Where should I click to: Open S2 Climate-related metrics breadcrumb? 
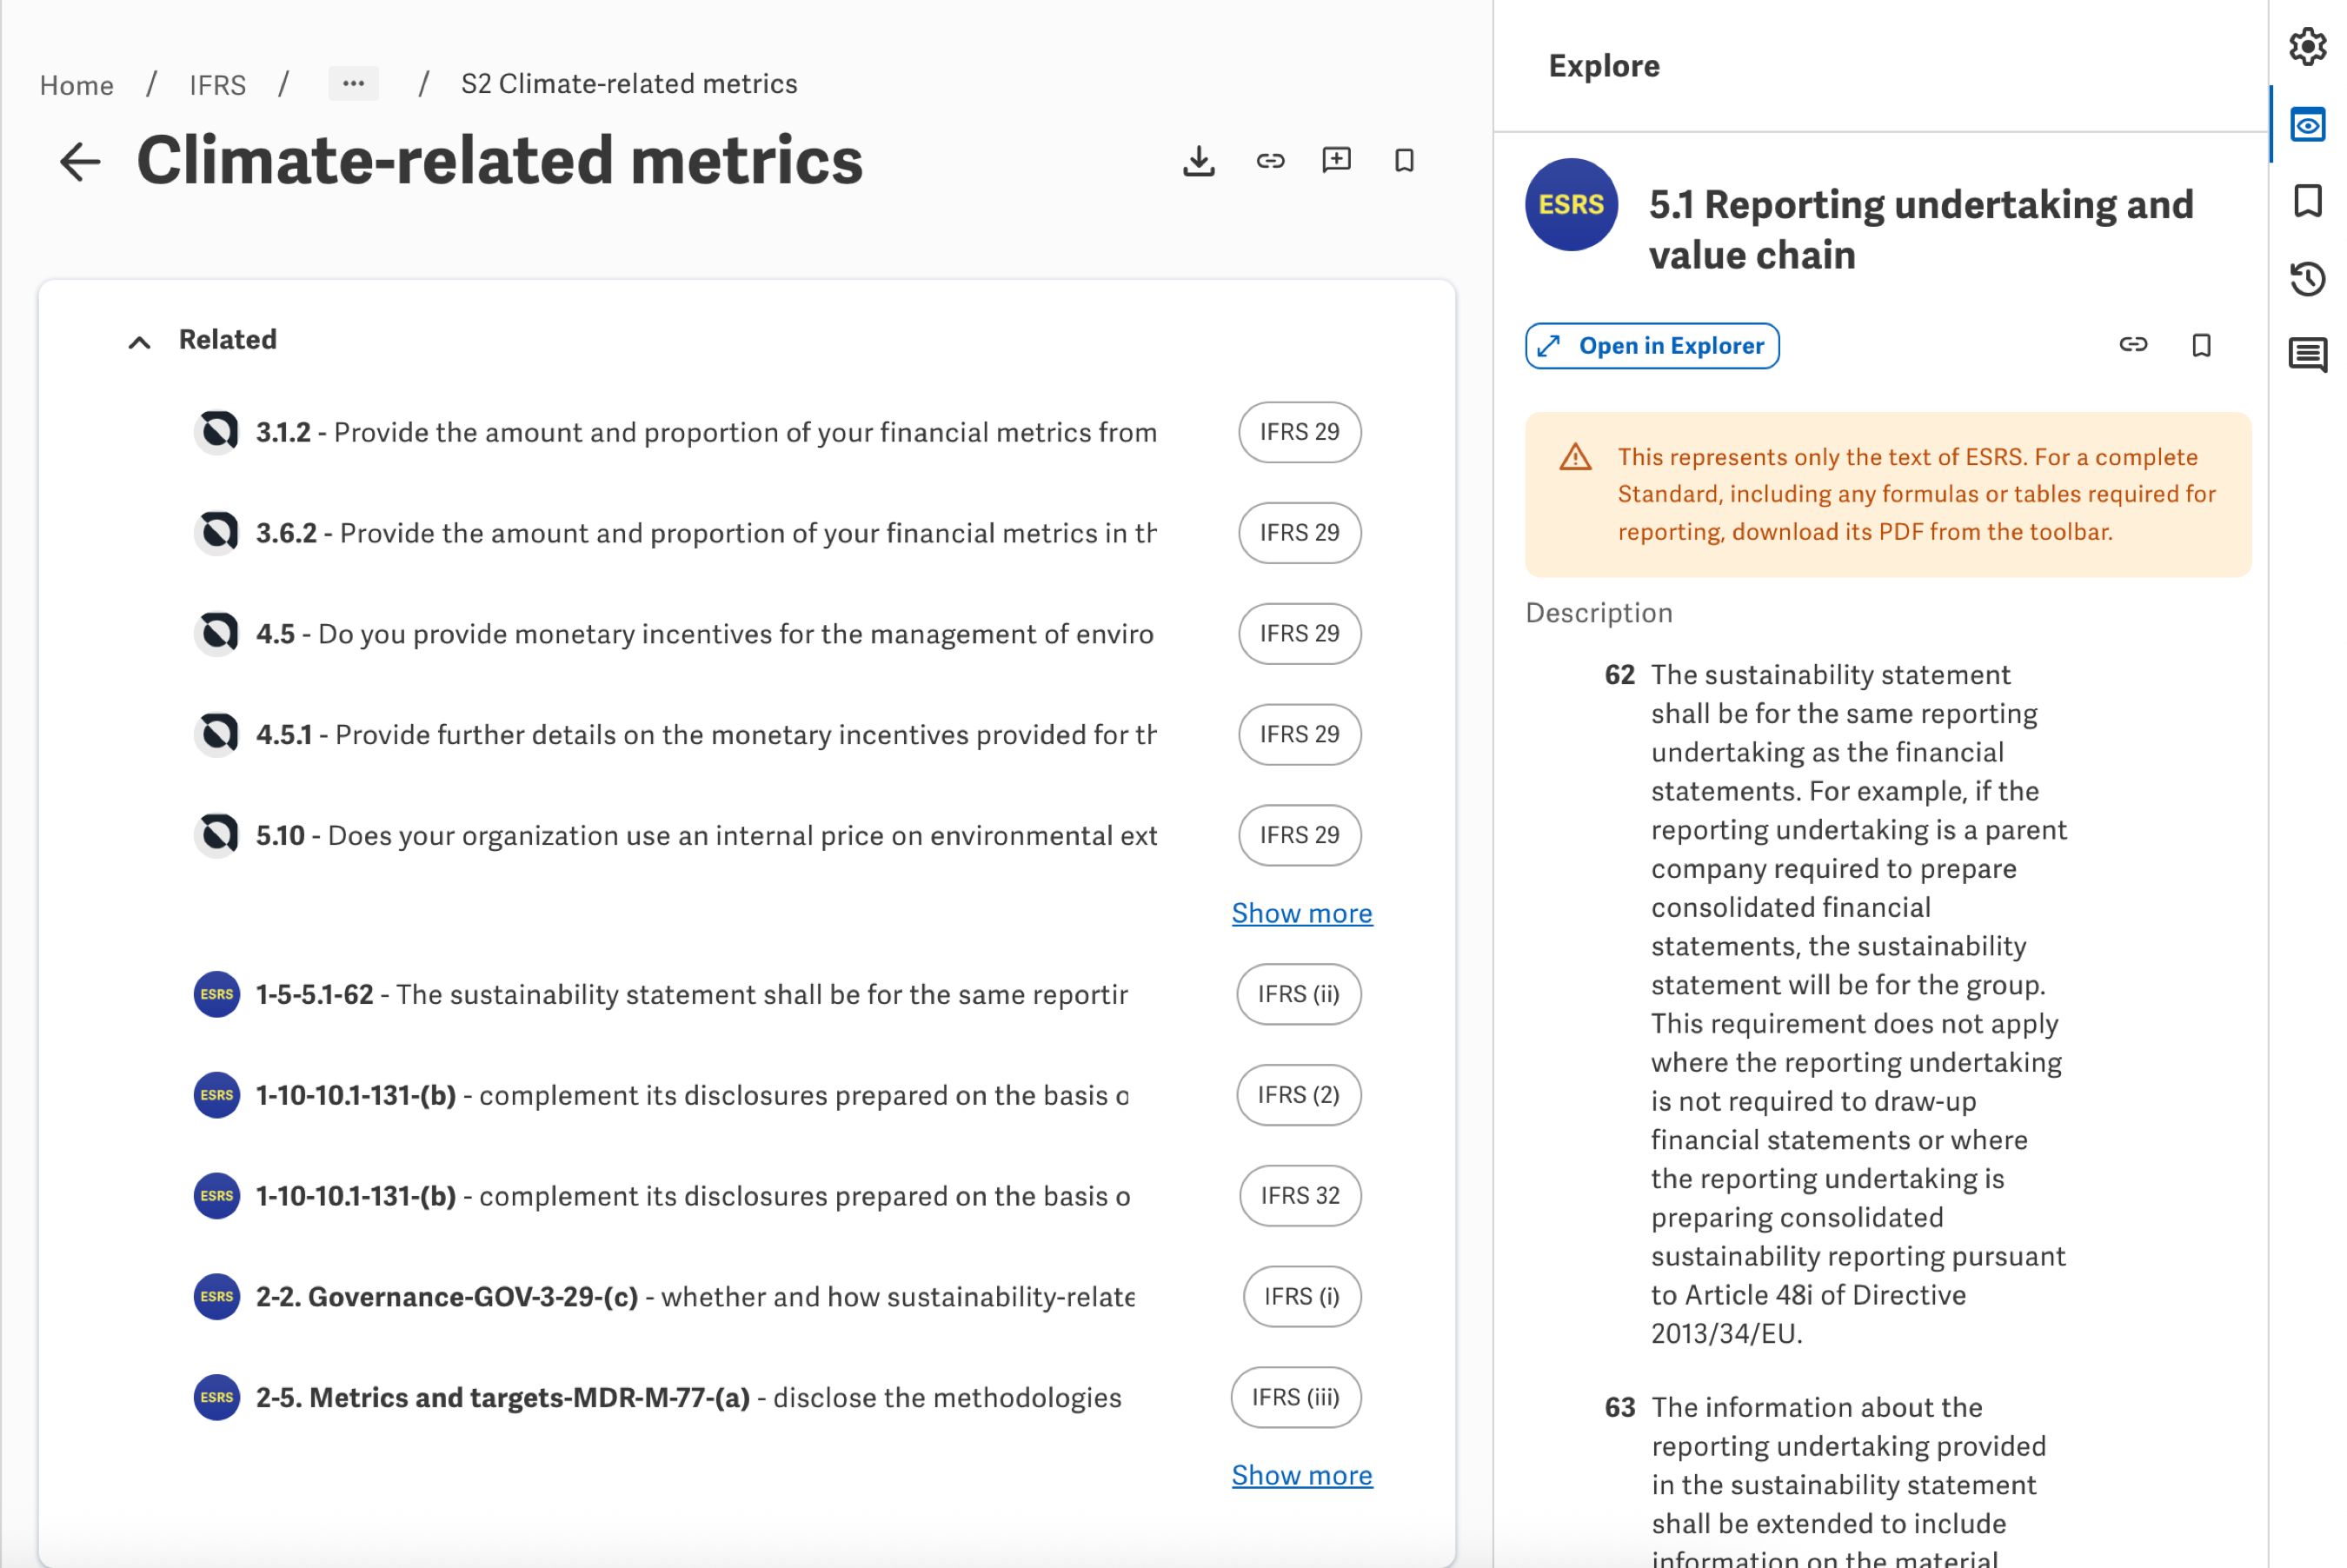click(x=629, y=84)
